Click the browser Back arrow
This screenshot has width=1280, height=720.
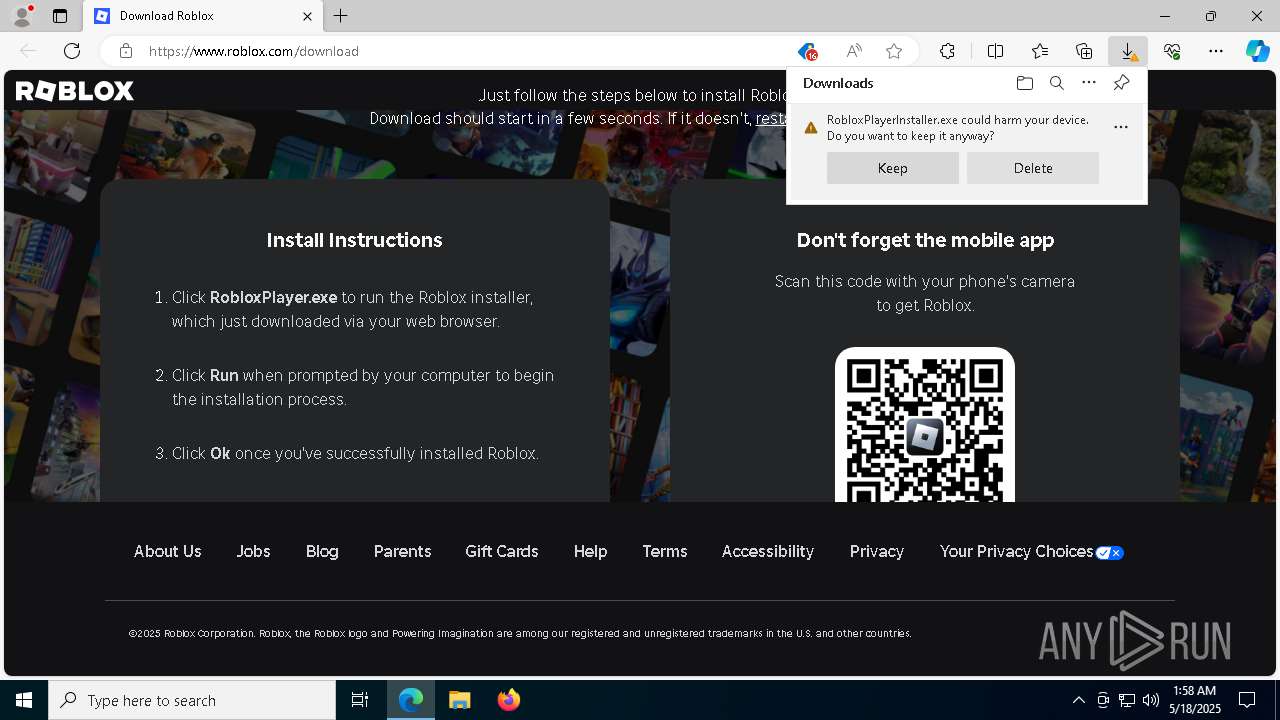(28, 51)
